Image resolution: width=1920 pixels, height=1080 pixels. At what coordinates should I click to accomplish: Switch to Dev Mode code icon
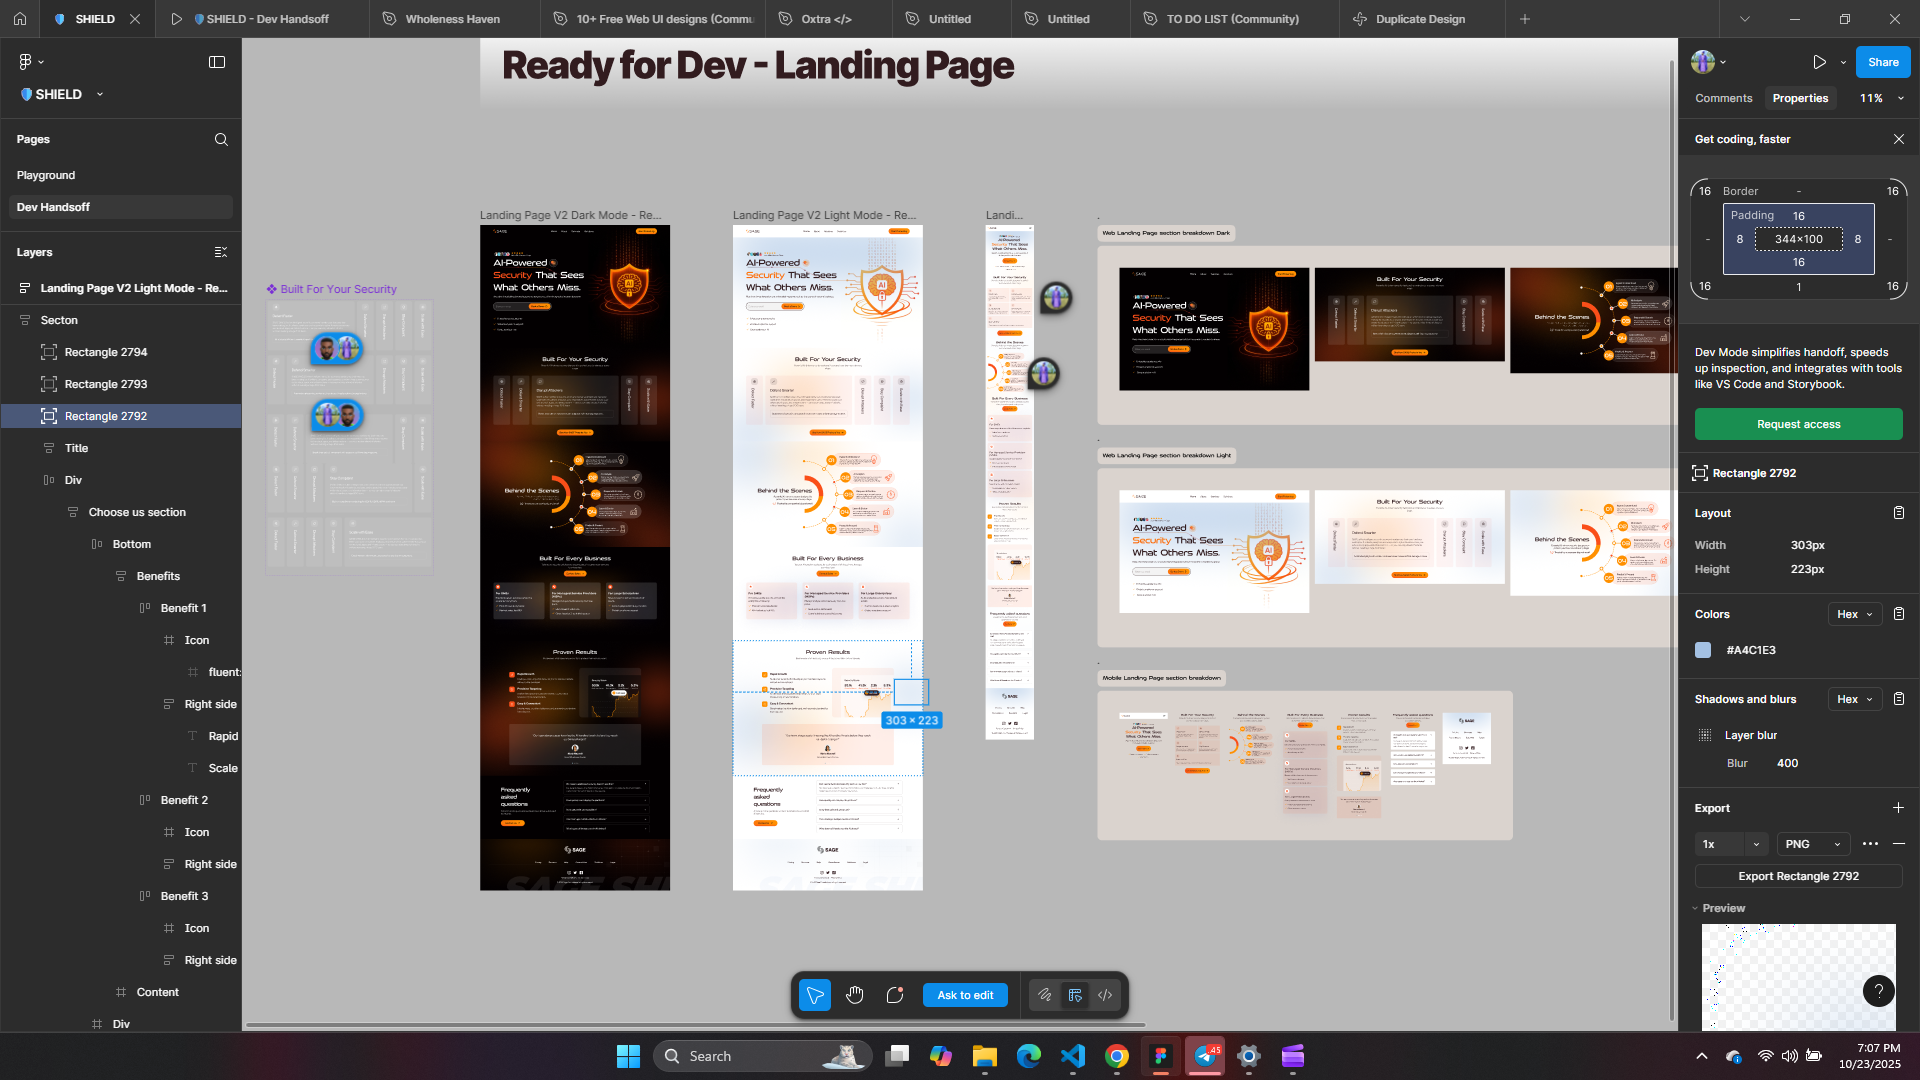click(x=1105, y=995)
